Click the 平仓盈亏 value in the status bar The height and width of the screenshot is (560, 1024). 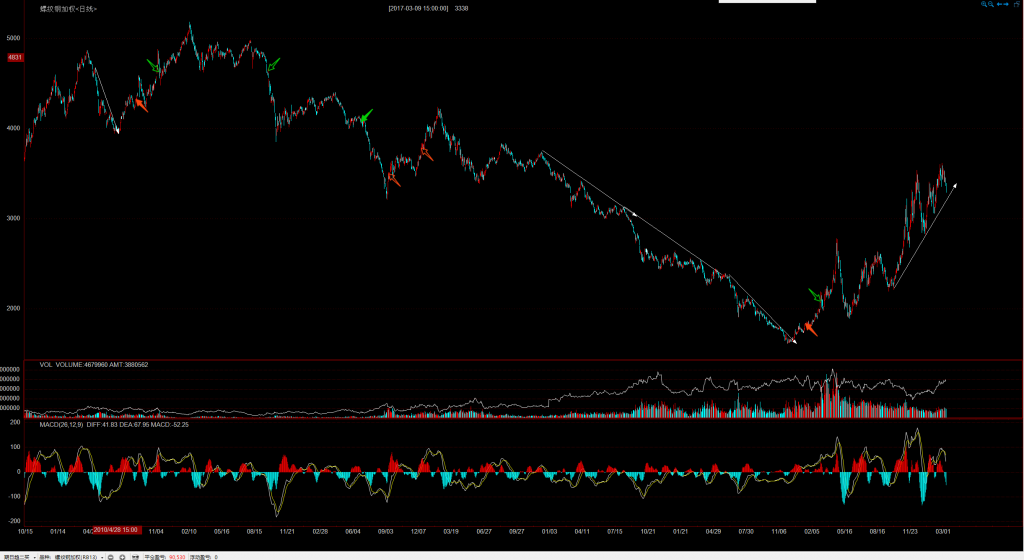tap(177, 556)
